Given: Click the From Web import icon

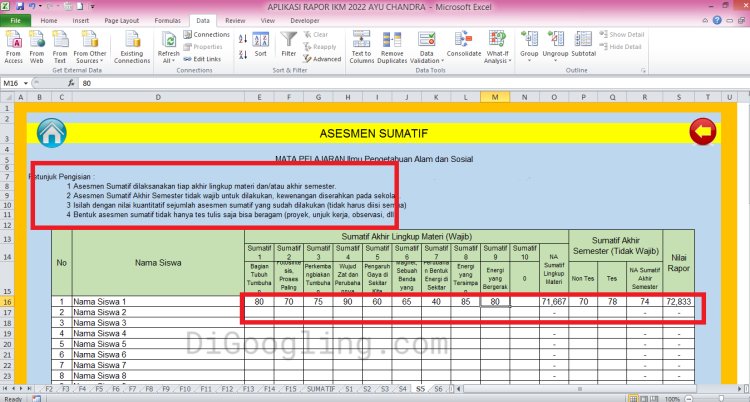Looking at the screenshot, I should (x=37, y=45).
